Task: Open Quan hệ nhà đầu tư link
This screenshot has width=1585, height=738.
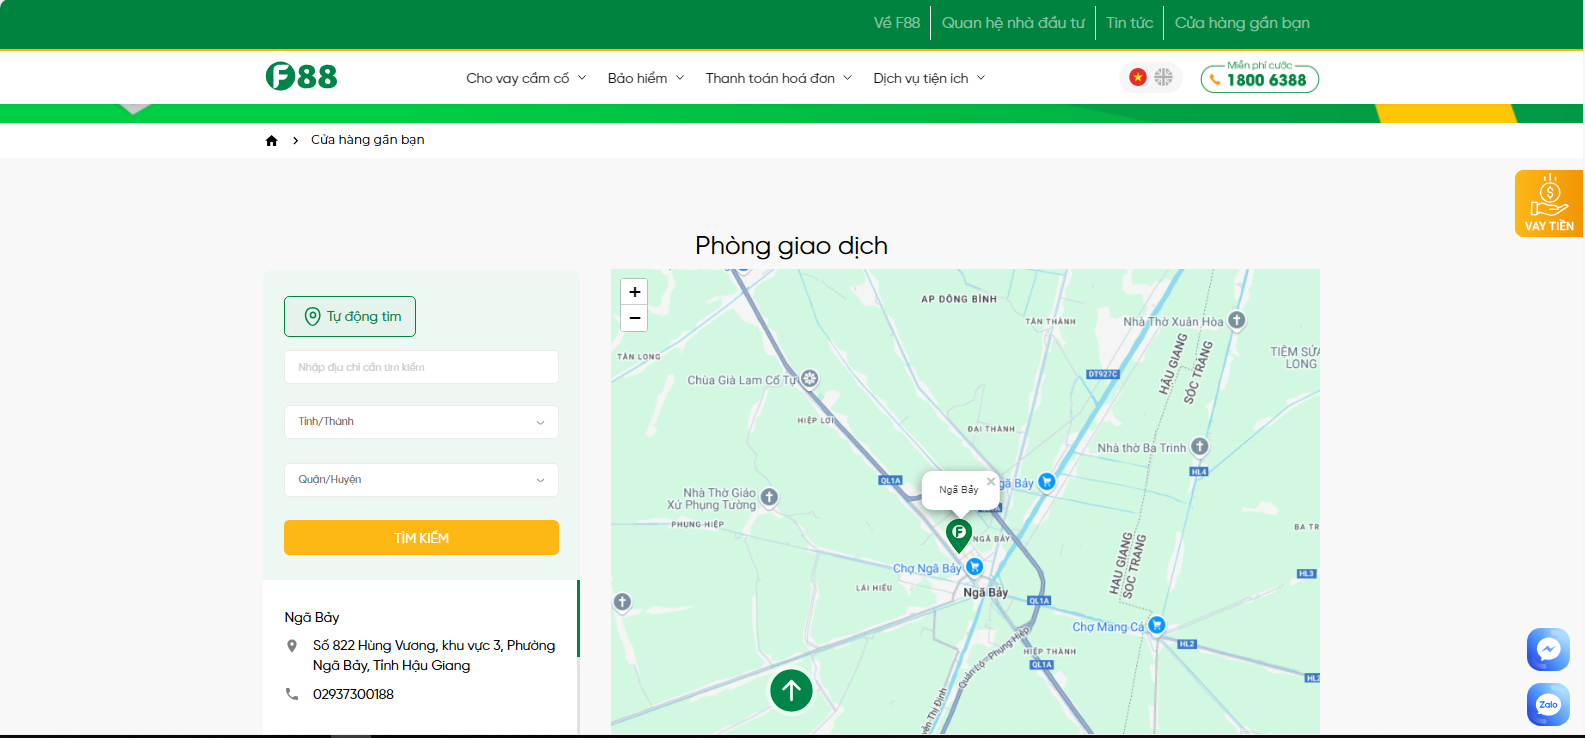Action: click(1013, 22)
